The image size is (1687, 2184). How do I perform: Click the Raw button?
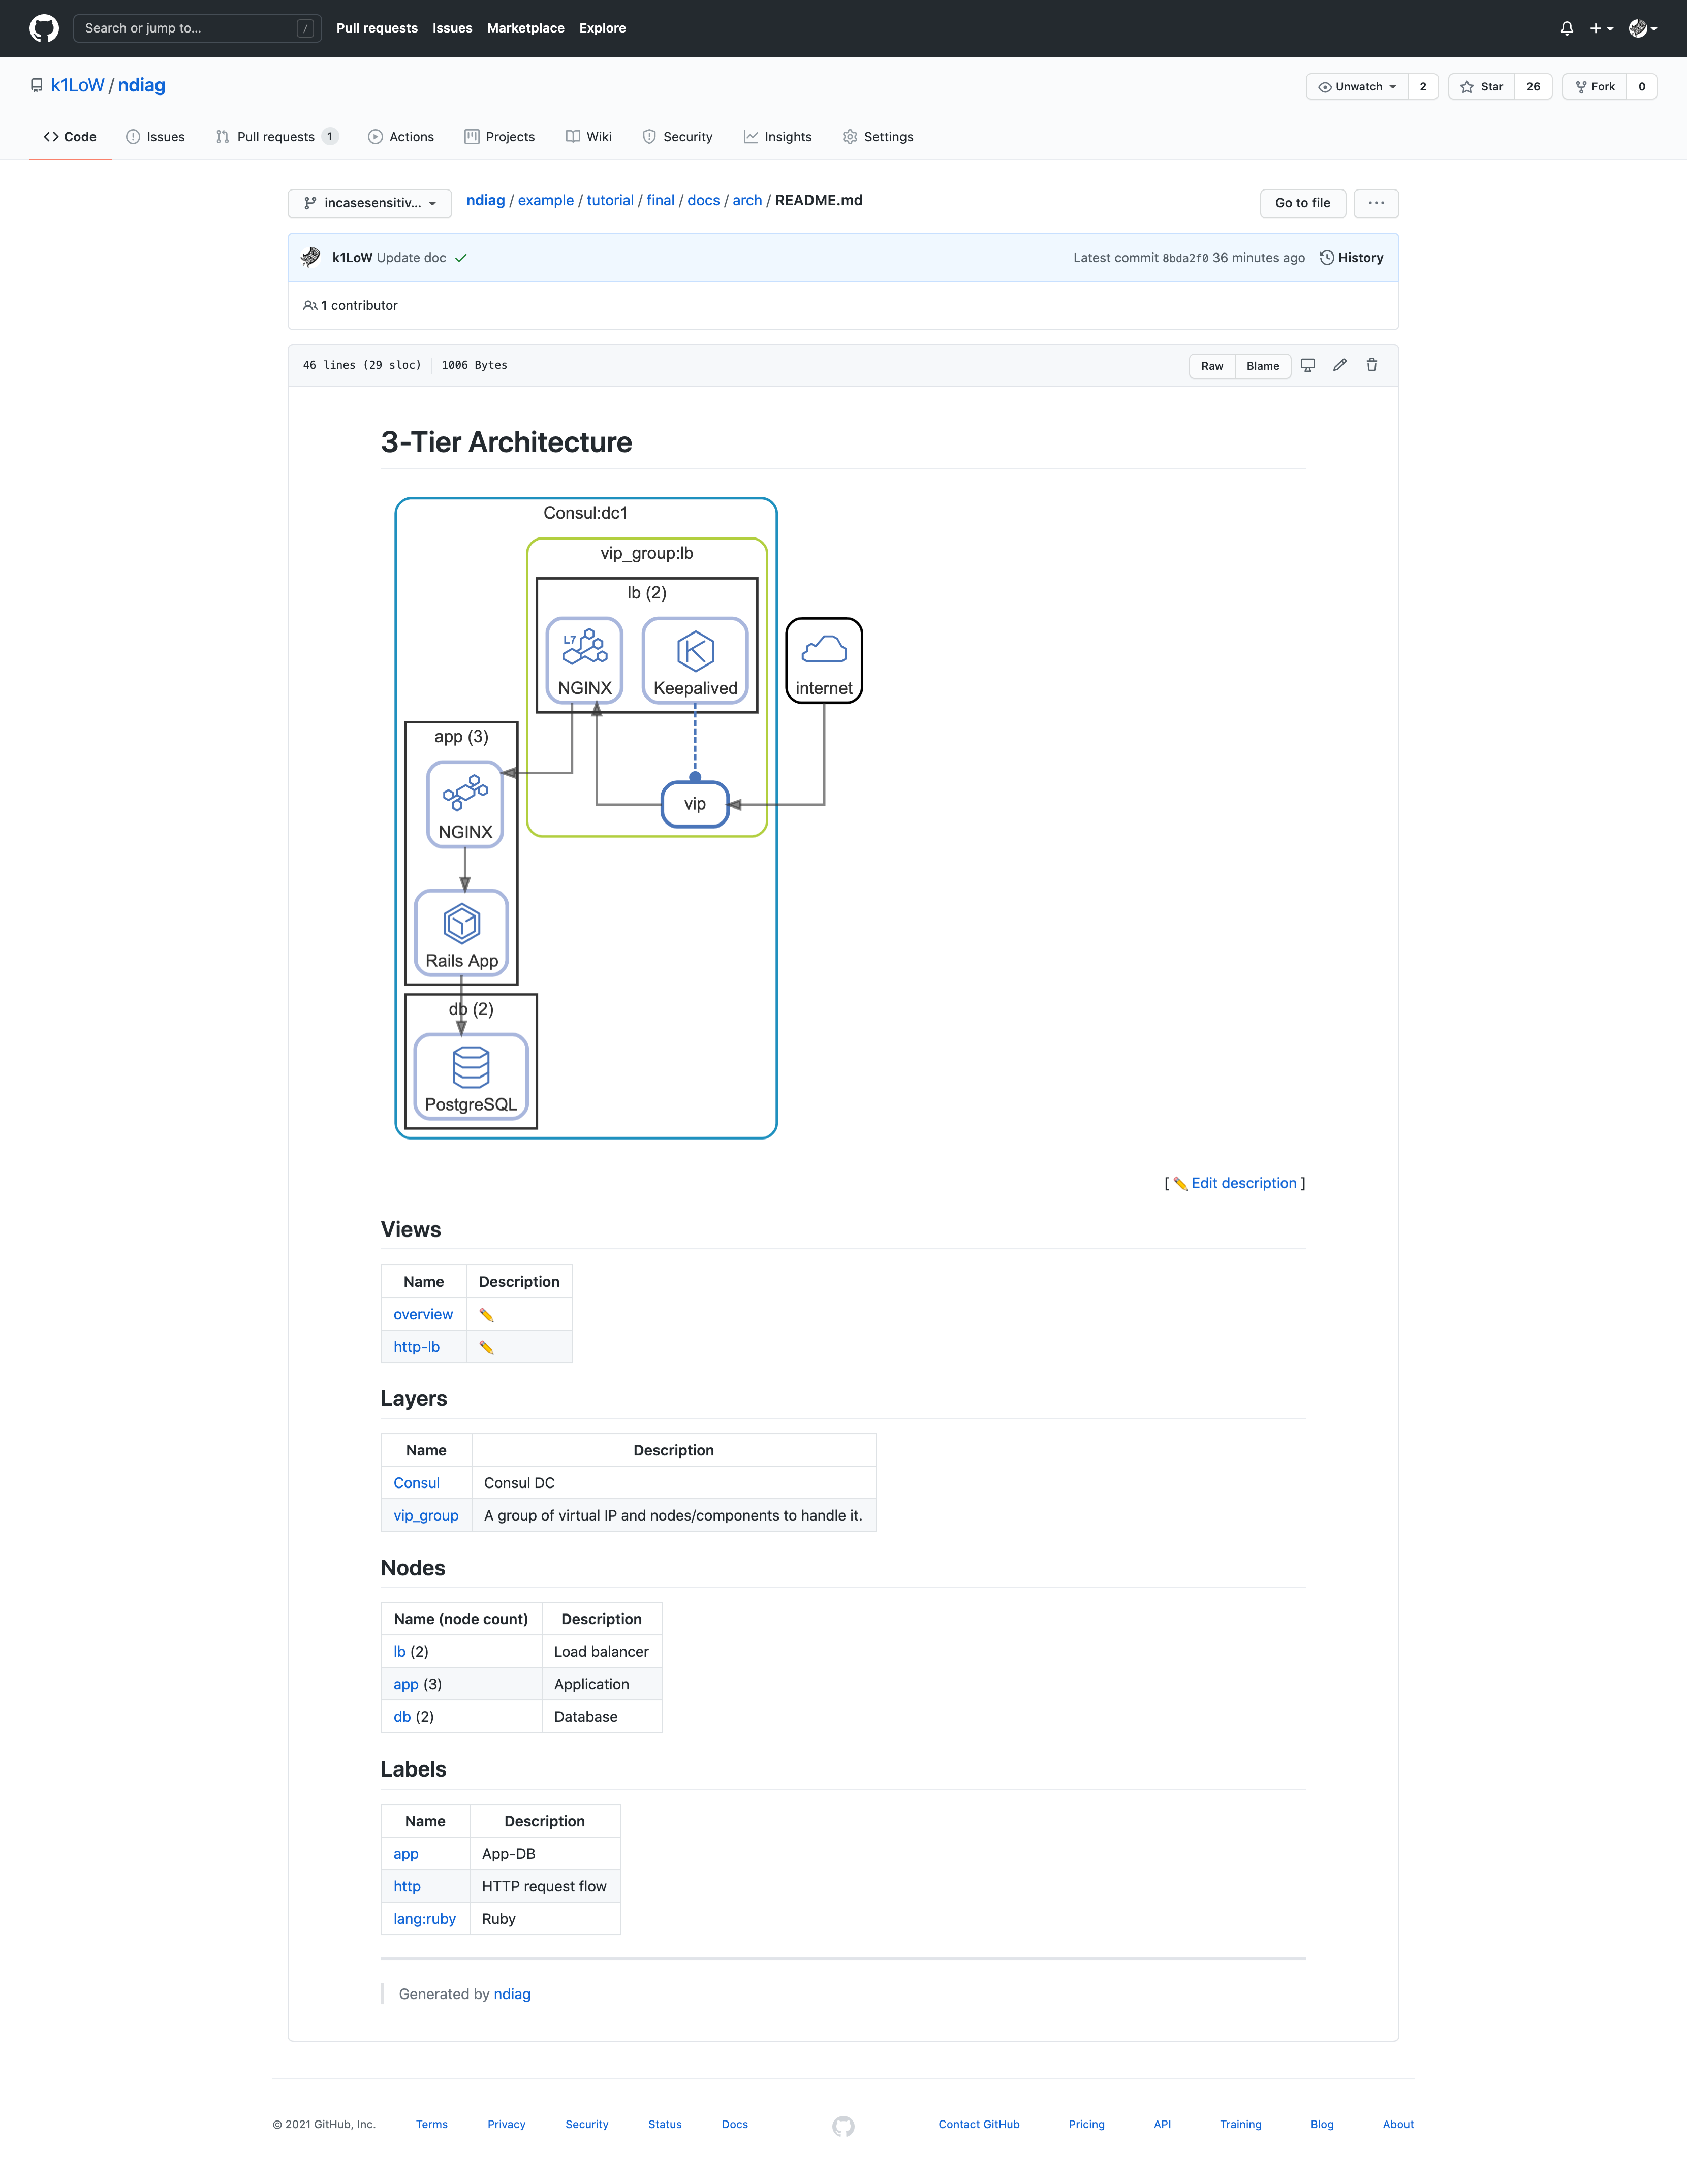pos(1211,366)
